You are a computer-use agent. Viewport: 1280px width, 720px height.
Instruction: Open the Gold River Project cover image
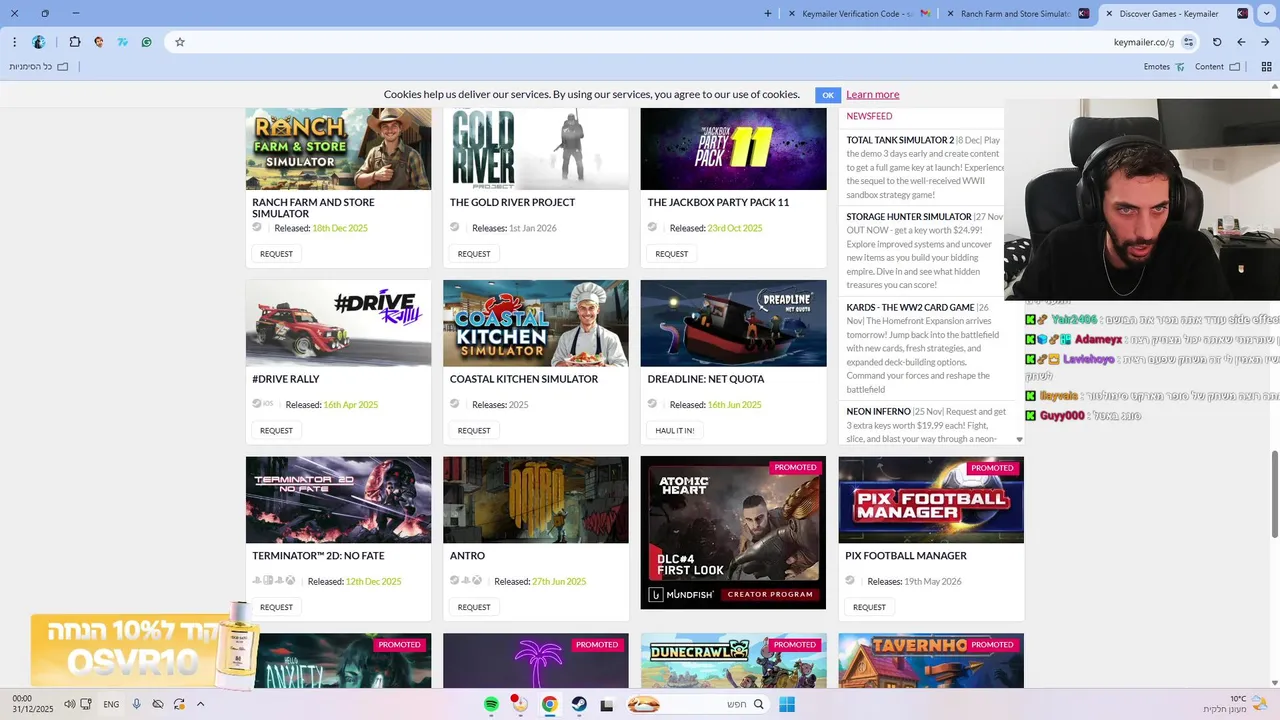536,149
